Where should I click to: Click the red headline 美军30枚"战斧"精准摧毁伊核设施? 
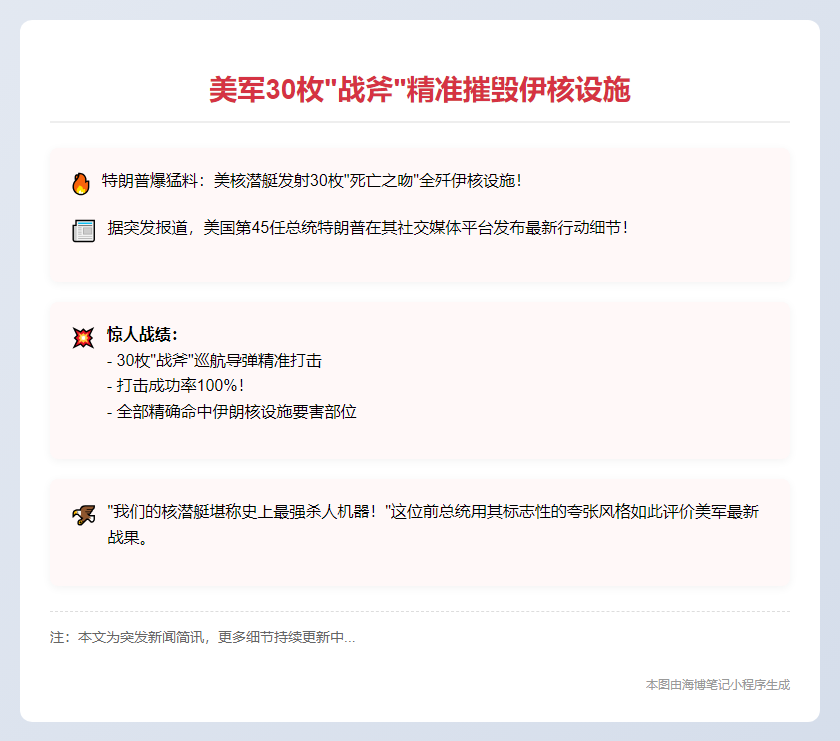pyautogui.click(x=419, y=90)
